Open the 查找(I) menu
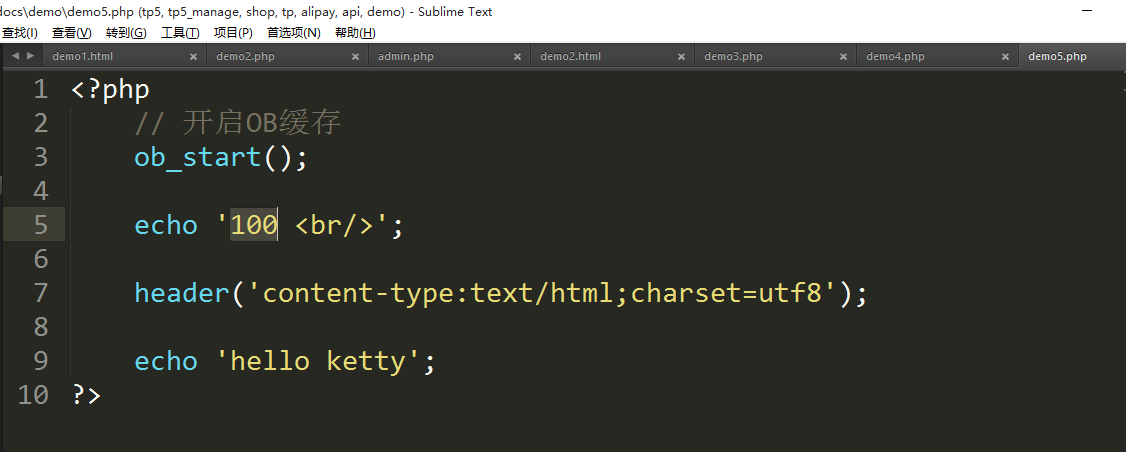The image size is (1126, 452). coord(19,33)
